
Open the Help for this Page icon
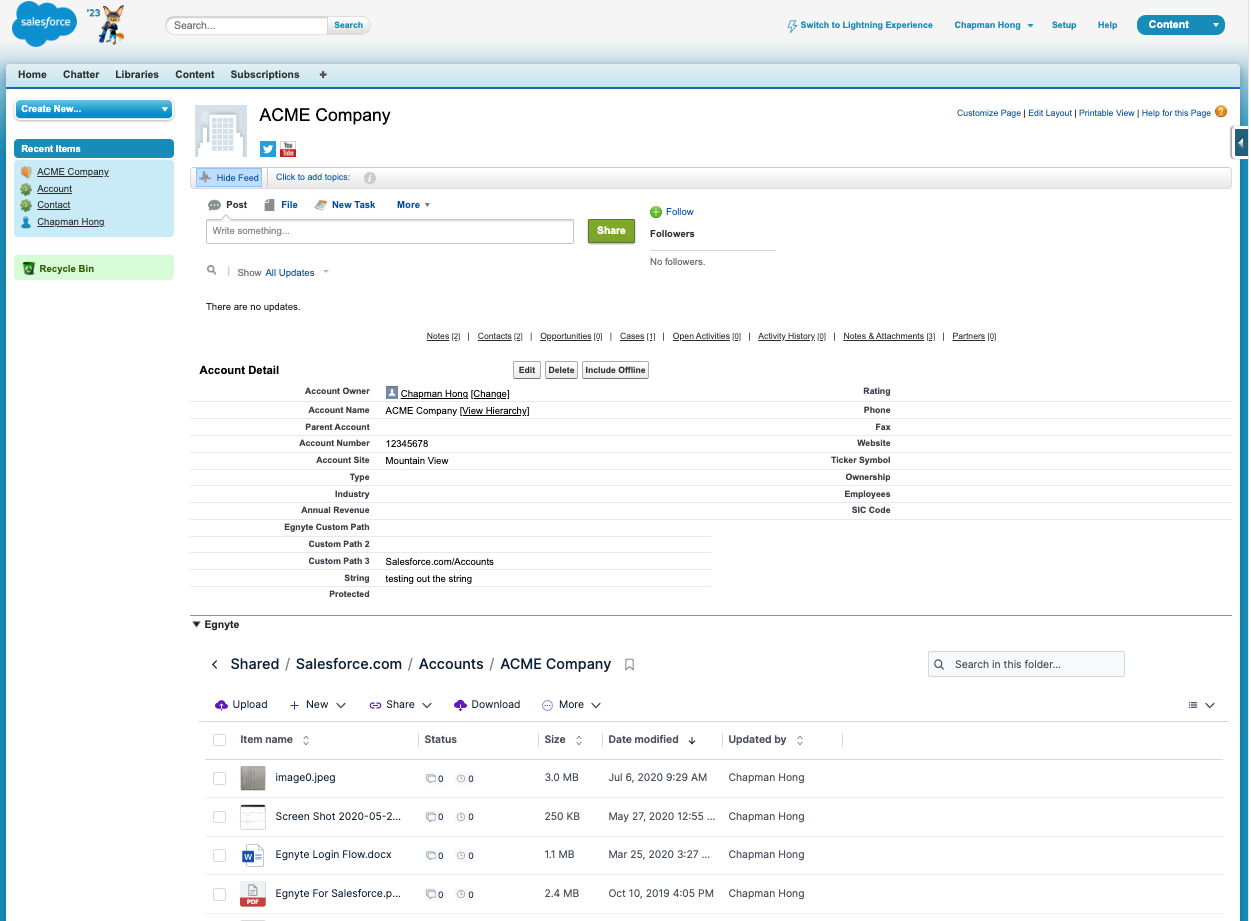1221,112
